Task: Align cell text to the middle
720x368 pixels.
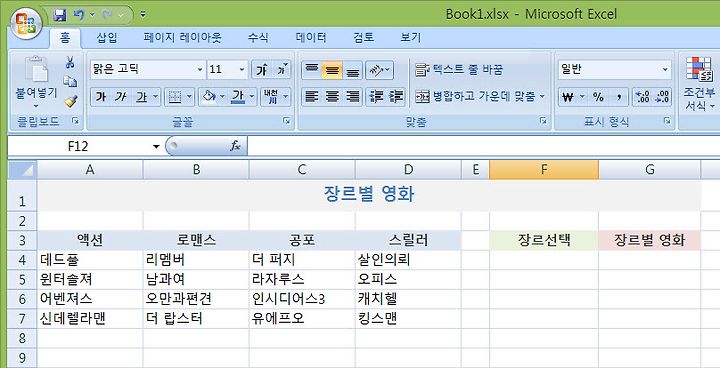Action: (x=332, y=70)
